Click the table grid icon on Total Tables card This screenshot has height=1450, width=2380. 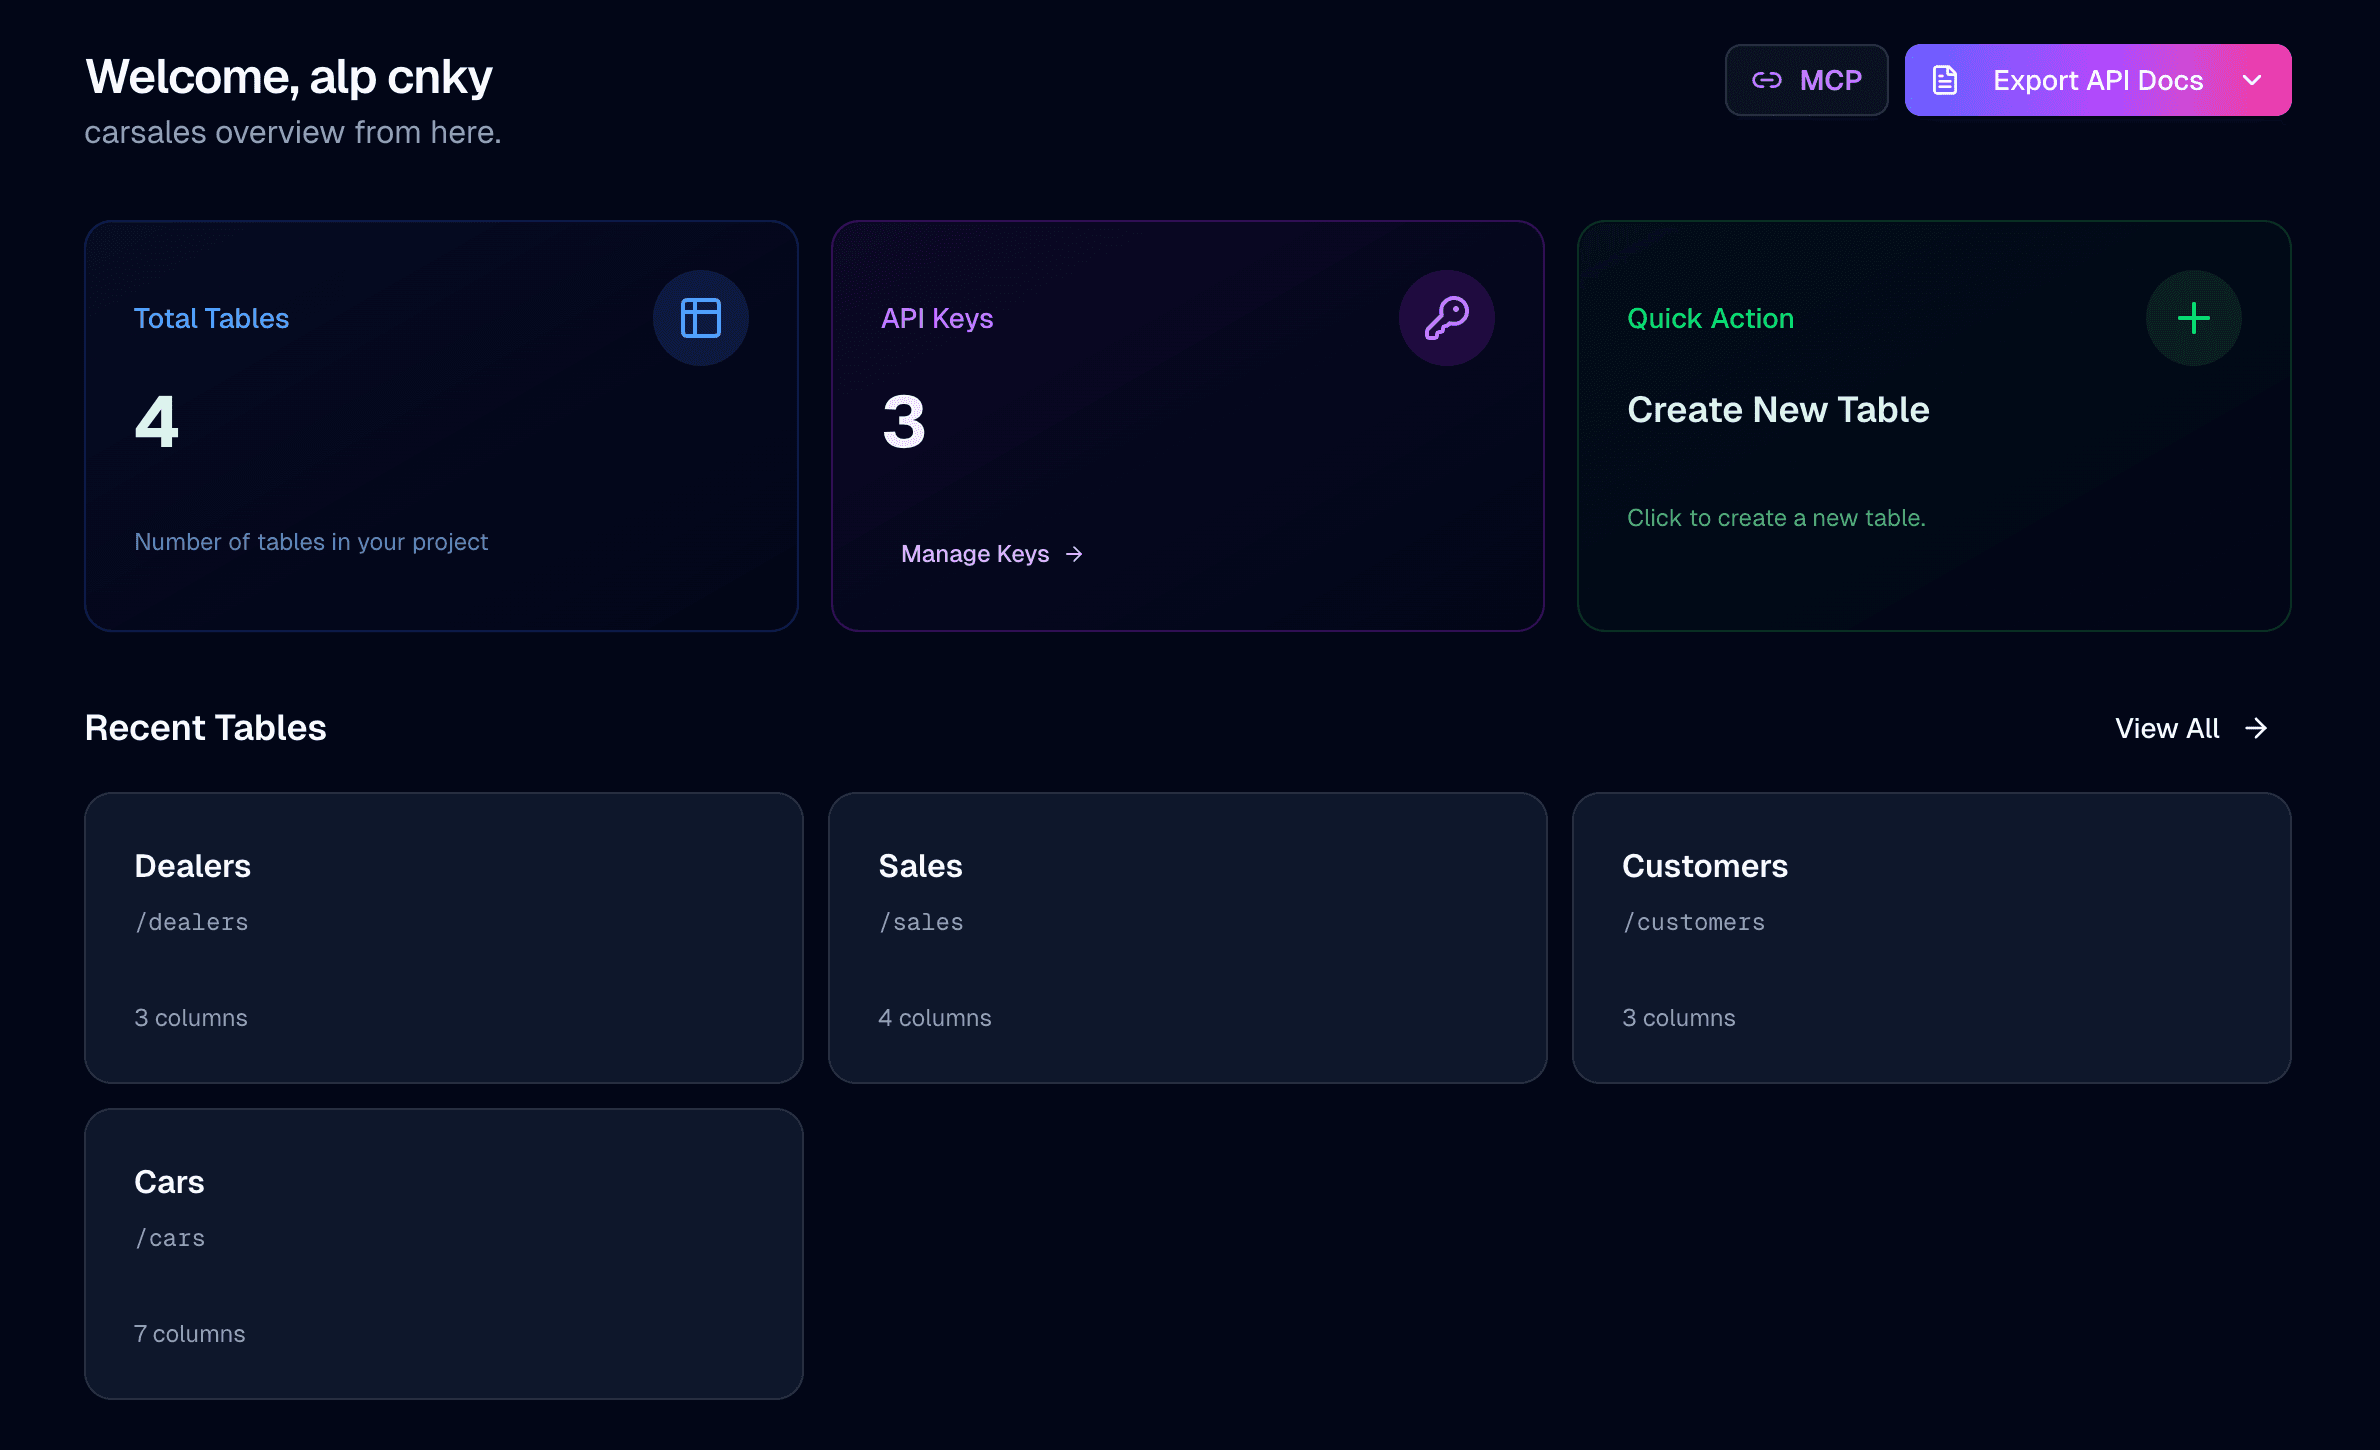click(x=700, y=318)
